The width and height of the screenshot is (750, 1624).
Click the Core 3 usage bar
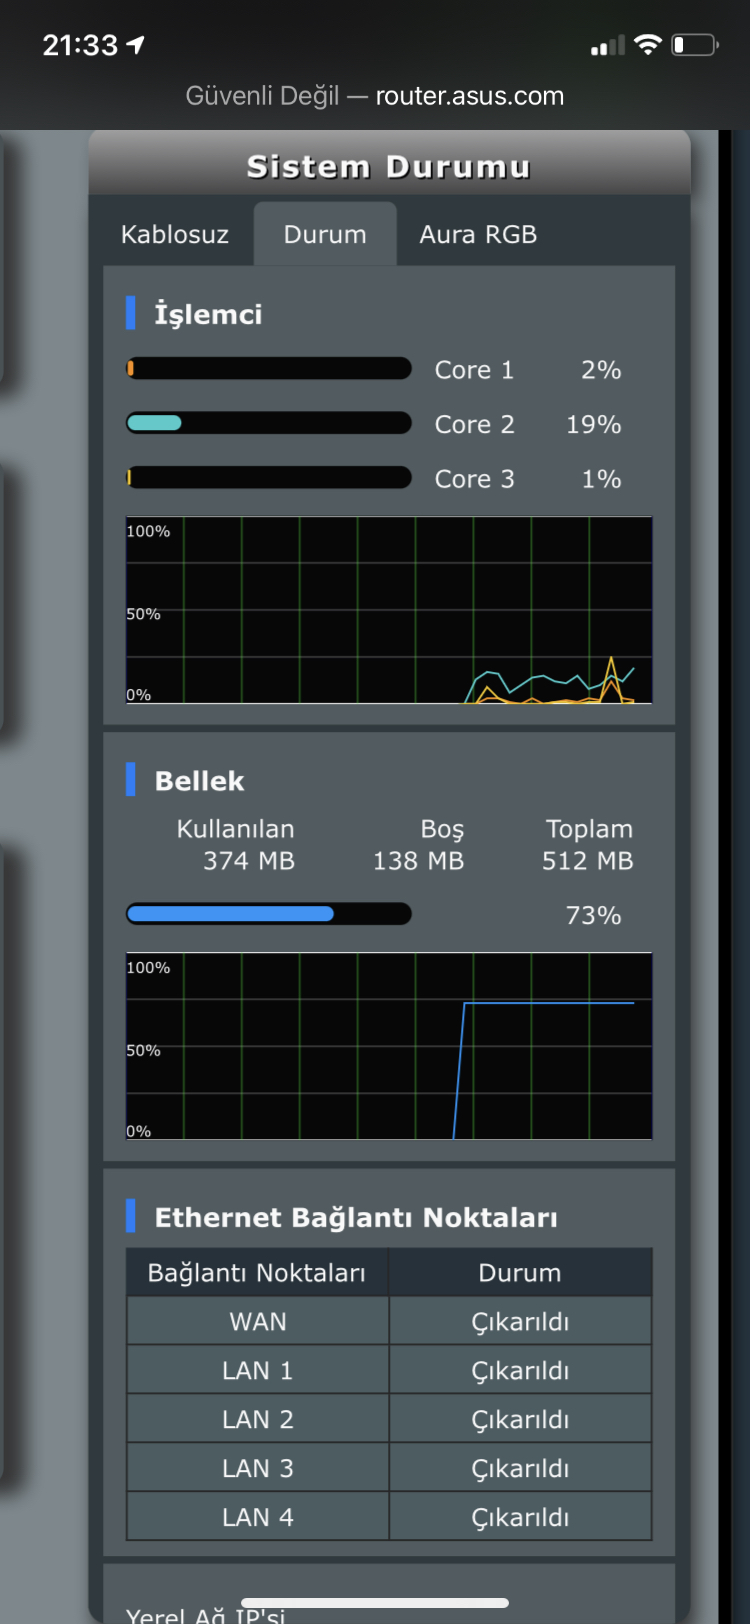point(269,478)
